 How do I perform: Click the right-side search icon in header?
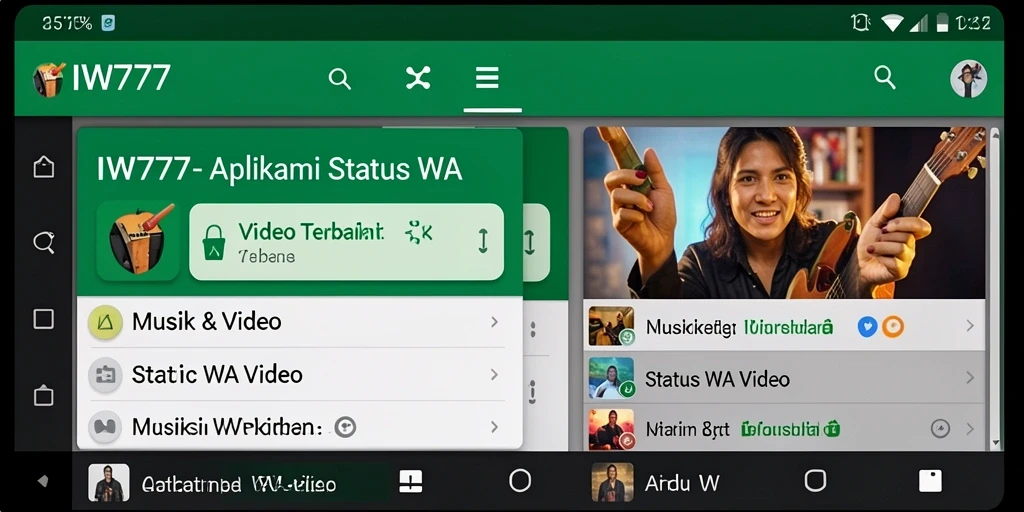click(x=885, y=77)
